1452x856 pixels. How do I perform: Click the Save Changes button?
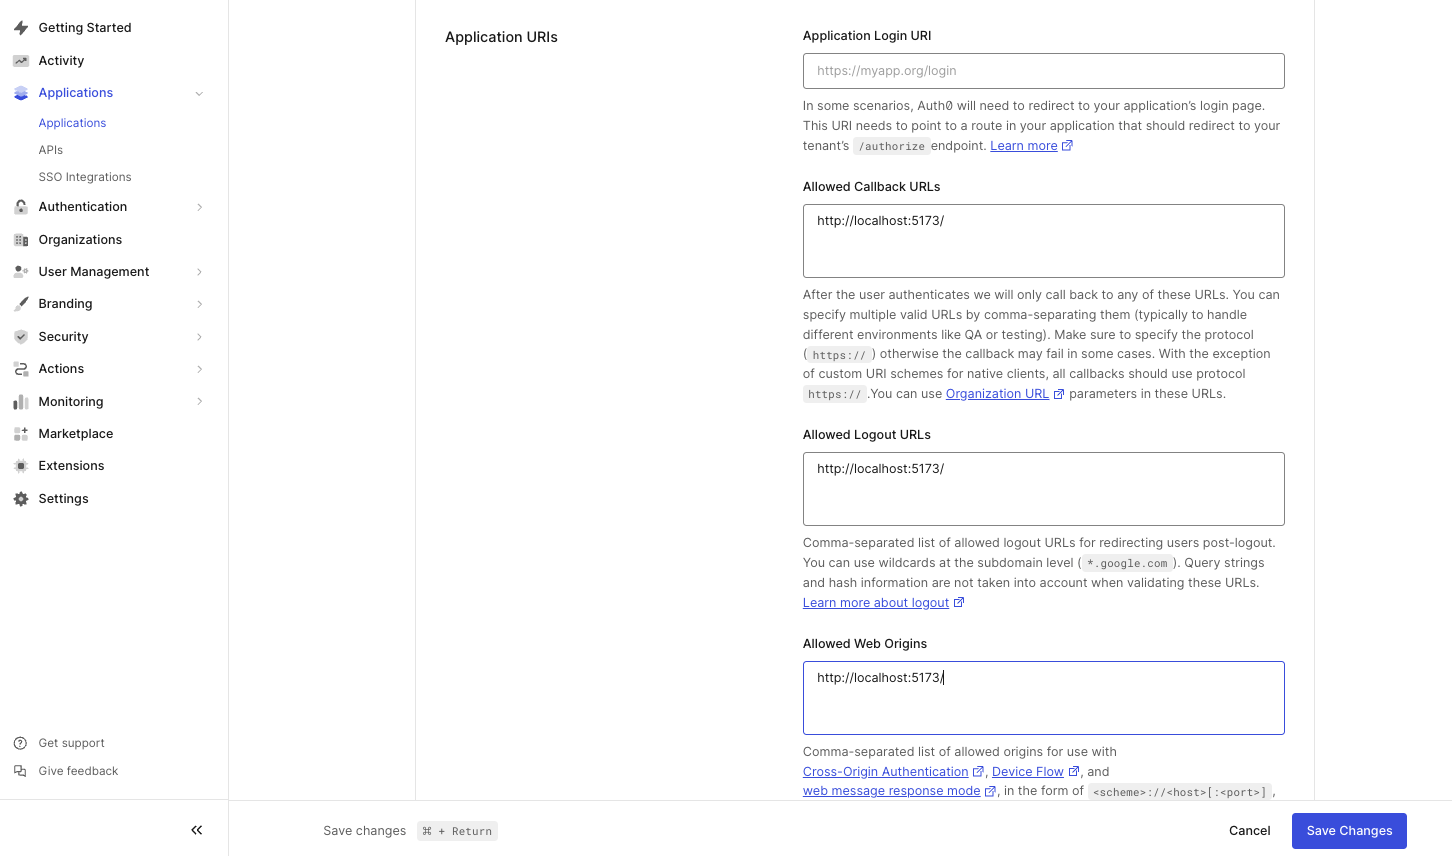click(1348, 830)
